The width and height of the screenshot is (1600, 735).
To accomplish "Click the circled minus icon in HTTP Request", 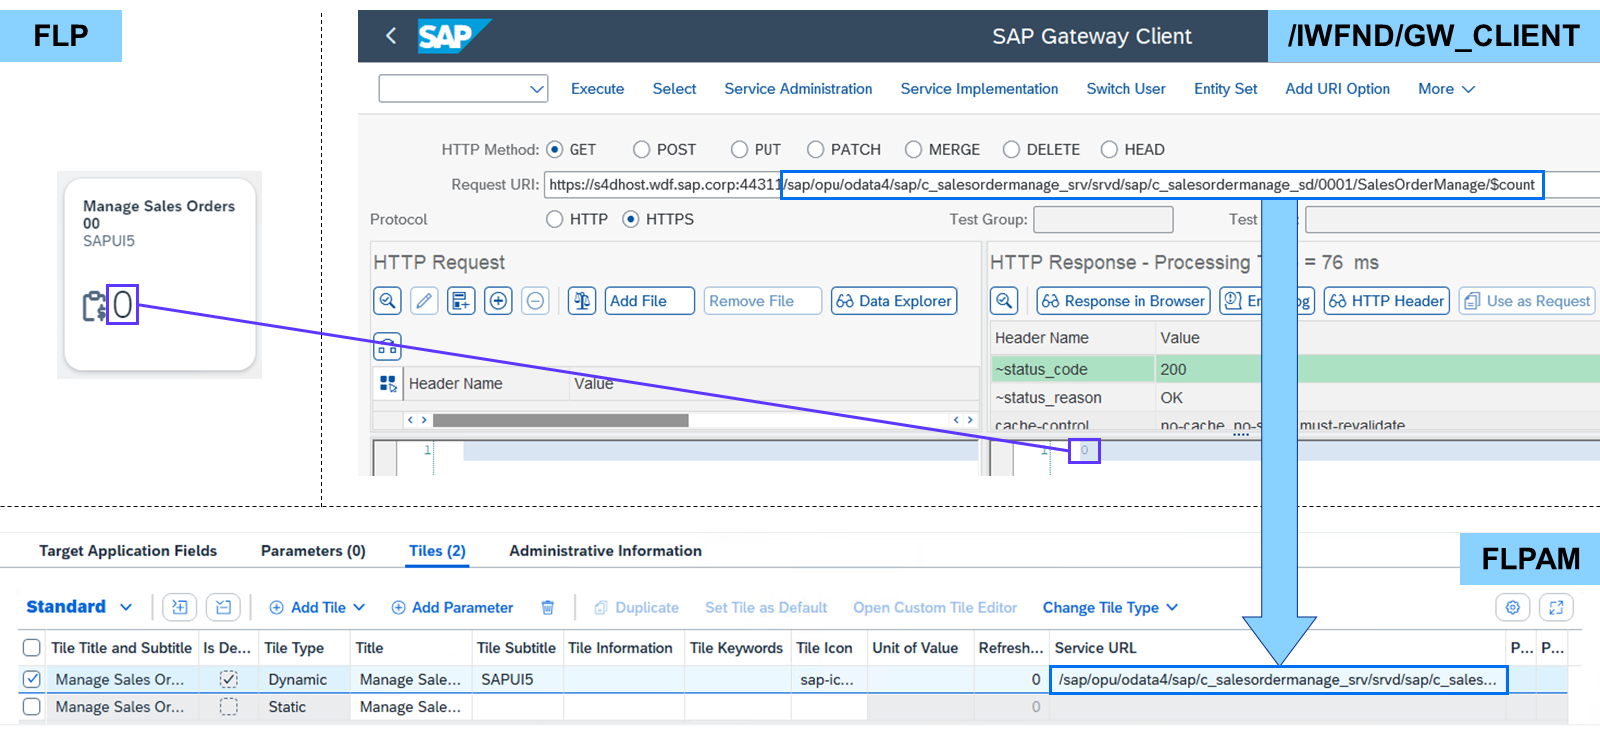I will tap(535, 300).
